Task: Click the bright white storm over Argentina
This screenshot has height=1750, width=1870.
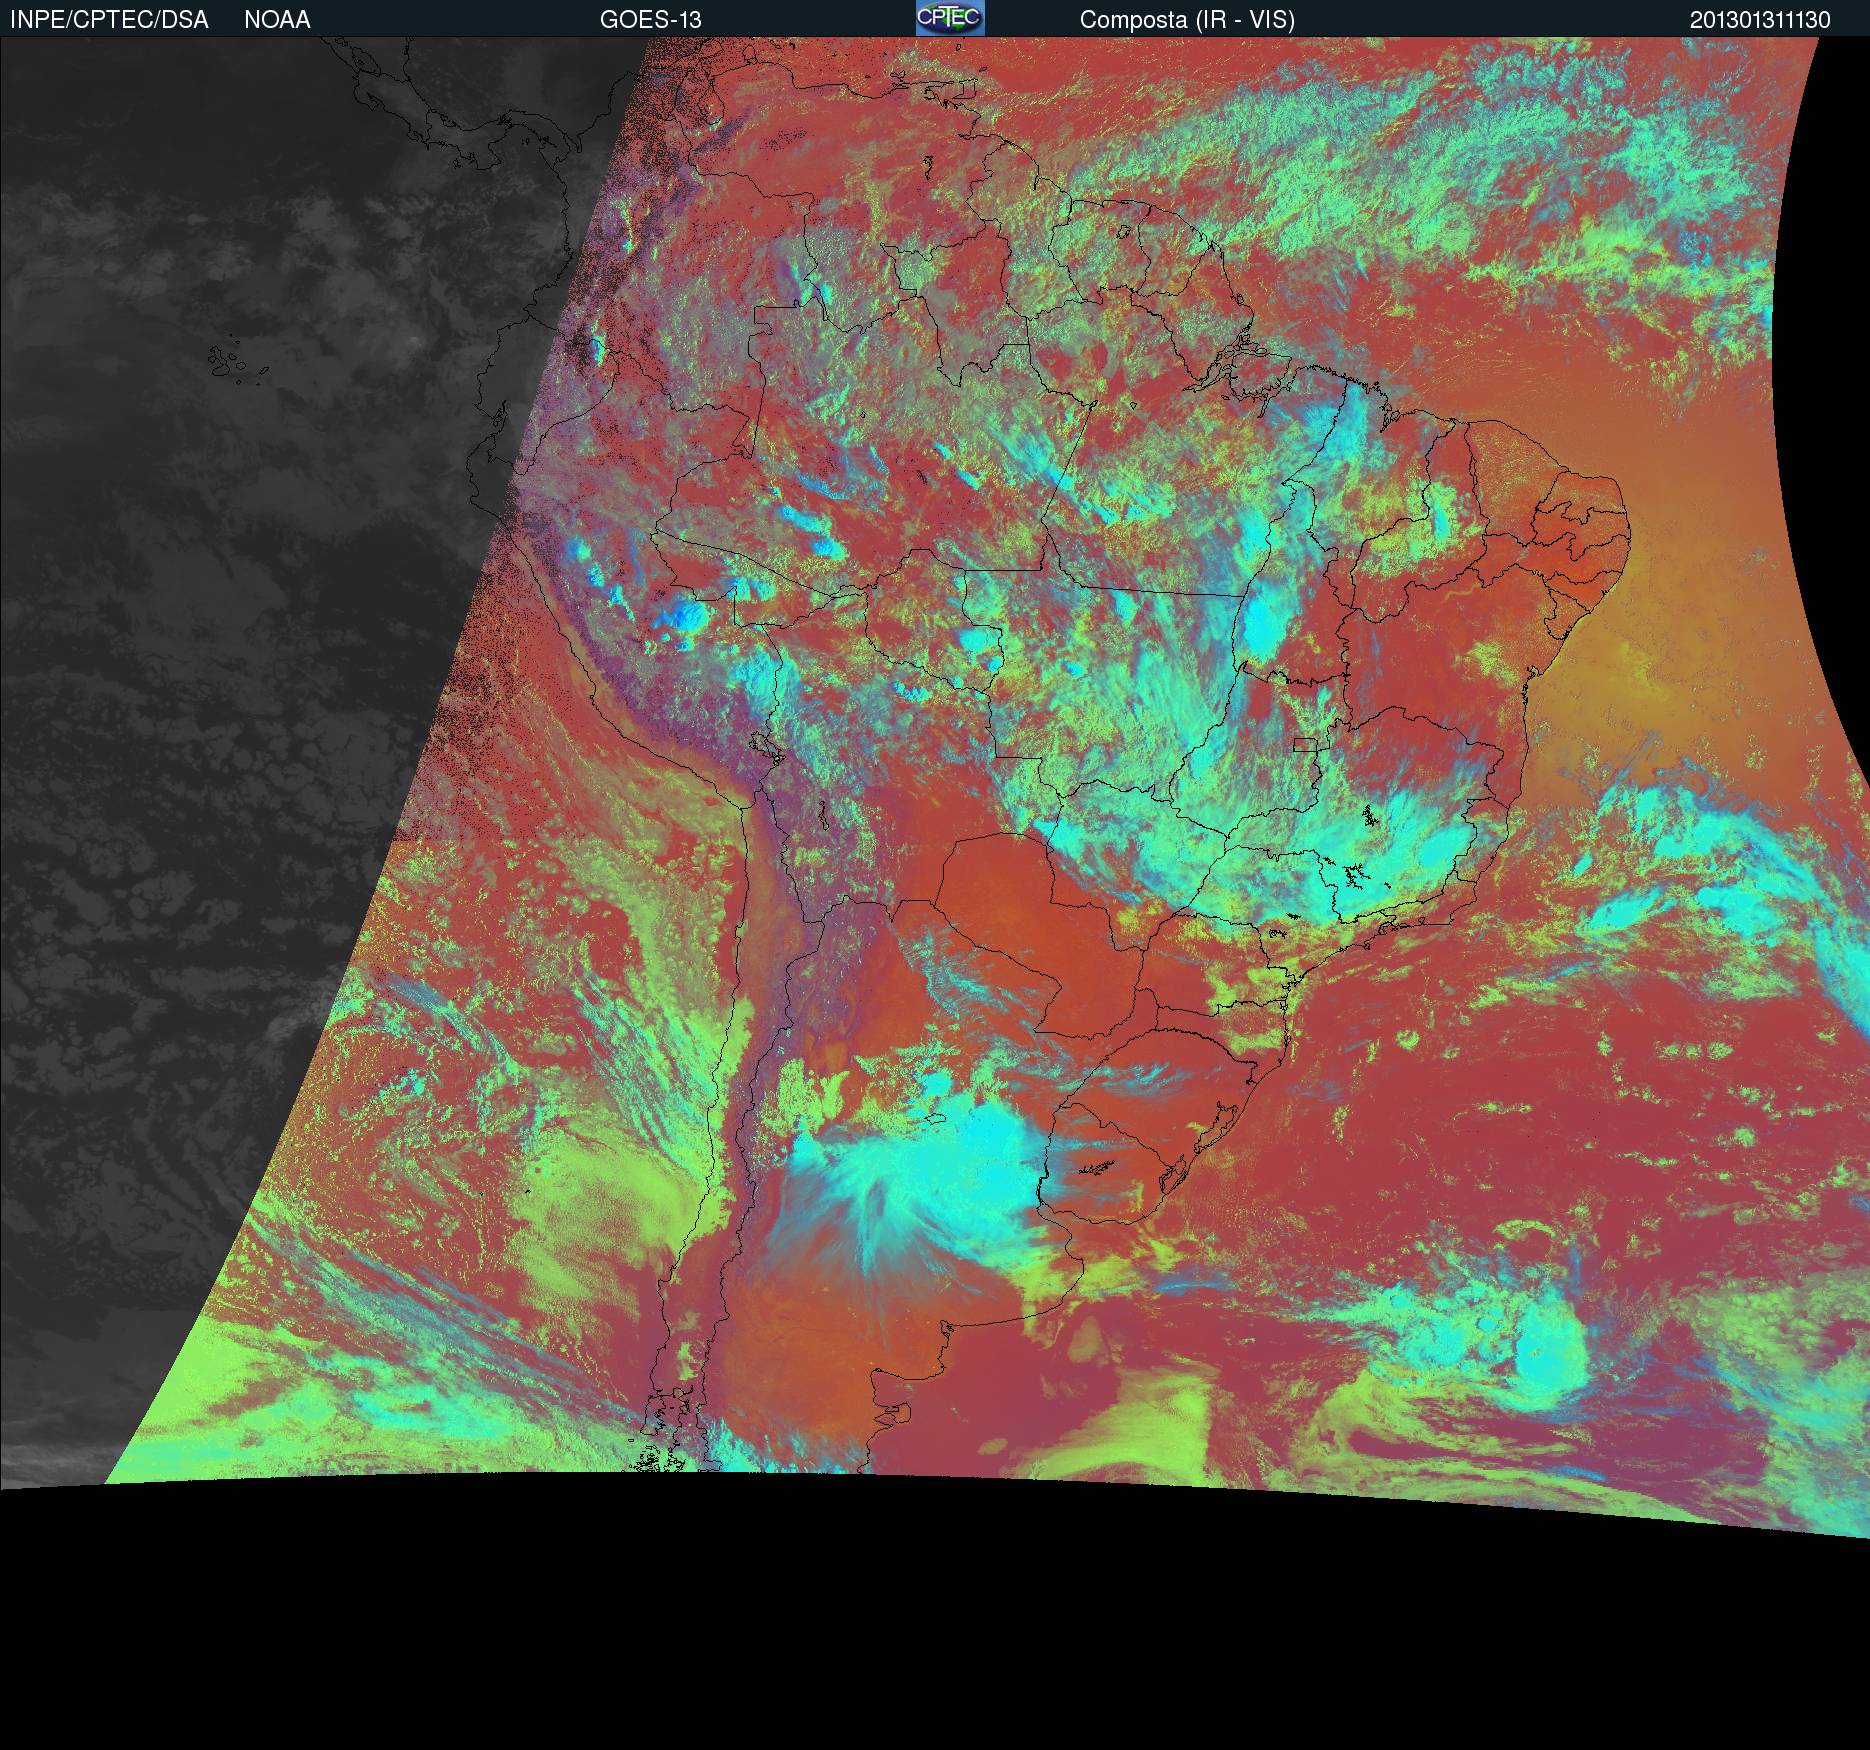Action: pos(900,1180)
